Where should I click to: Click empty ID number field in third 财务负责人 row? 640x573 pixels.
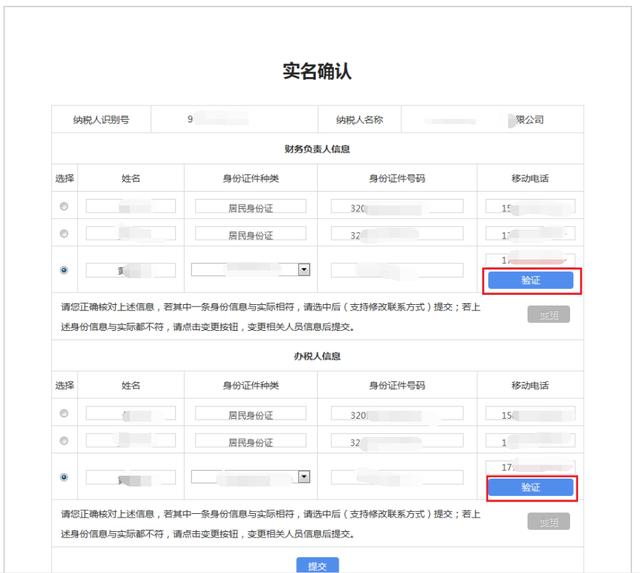coord(397,270)
